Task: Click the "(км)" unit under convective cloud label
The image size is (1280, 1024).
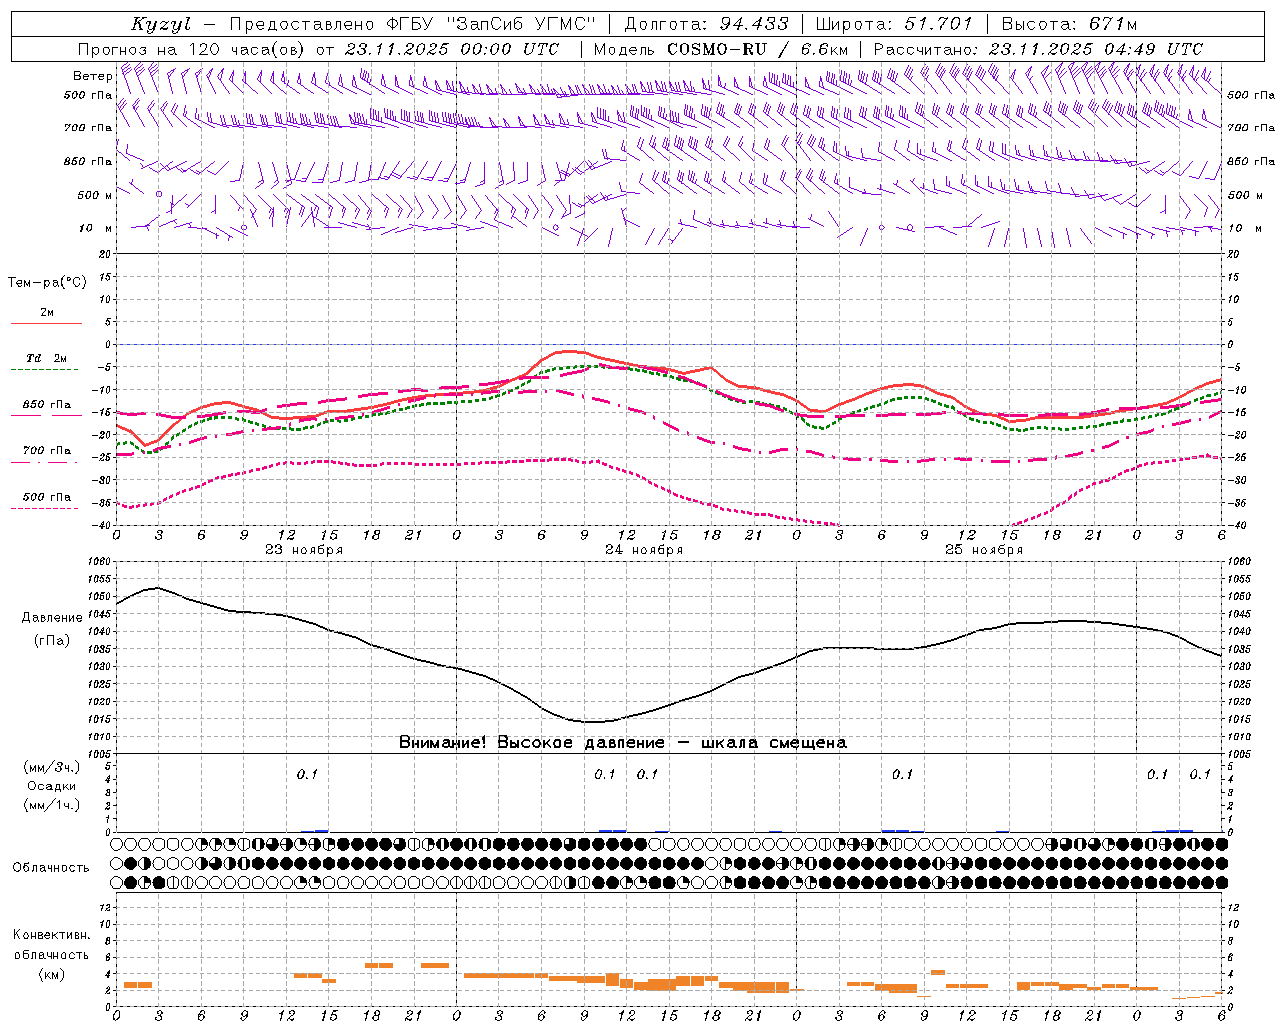Action: (51, 974)
